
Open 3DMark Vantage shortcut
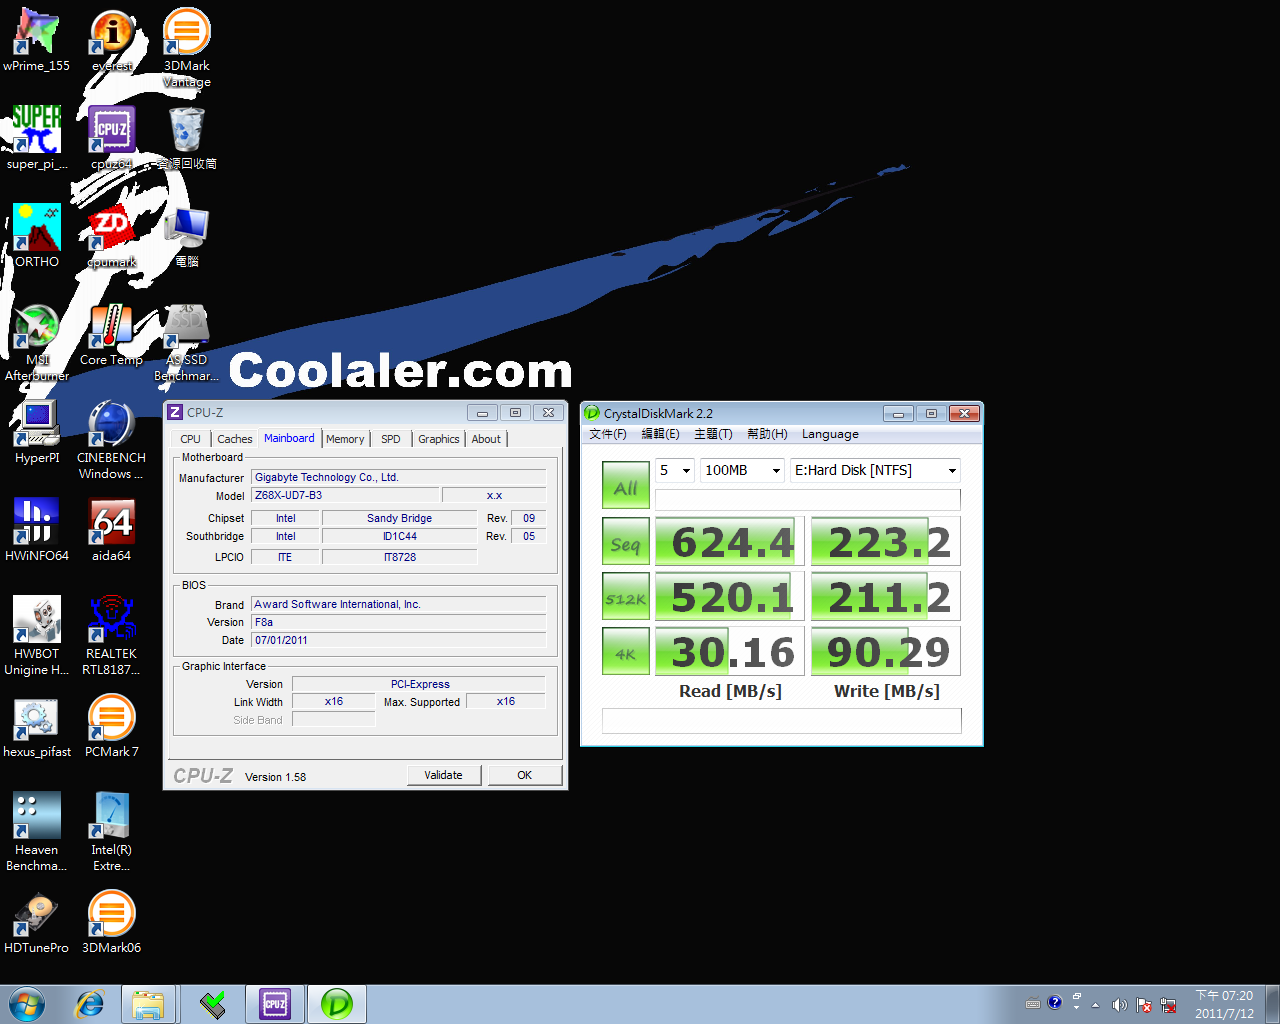(187, 48)
